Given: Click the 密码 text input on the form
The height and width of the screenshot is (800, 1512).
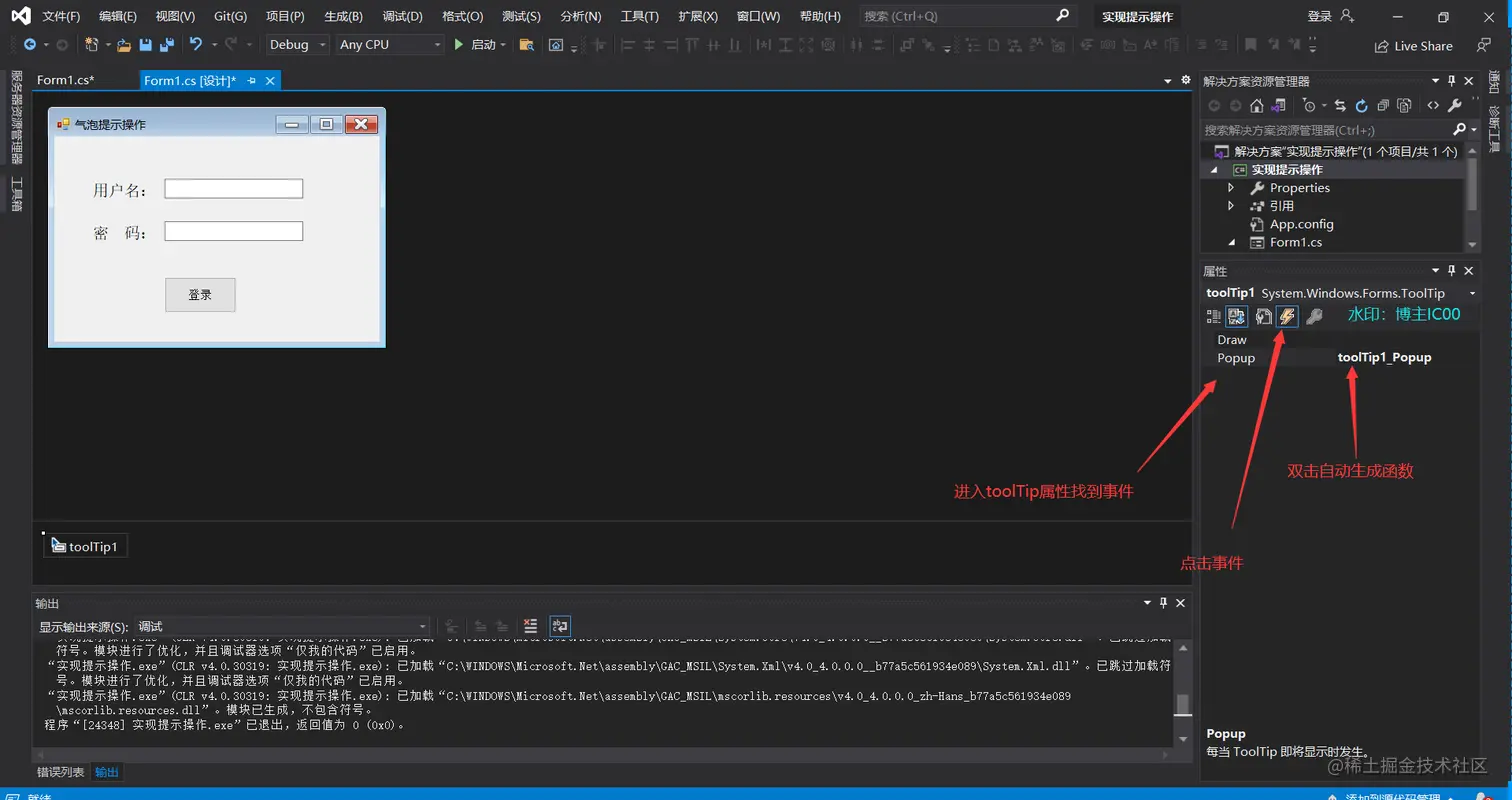Looking at the screenshot, I should click(x=233, y=231).
